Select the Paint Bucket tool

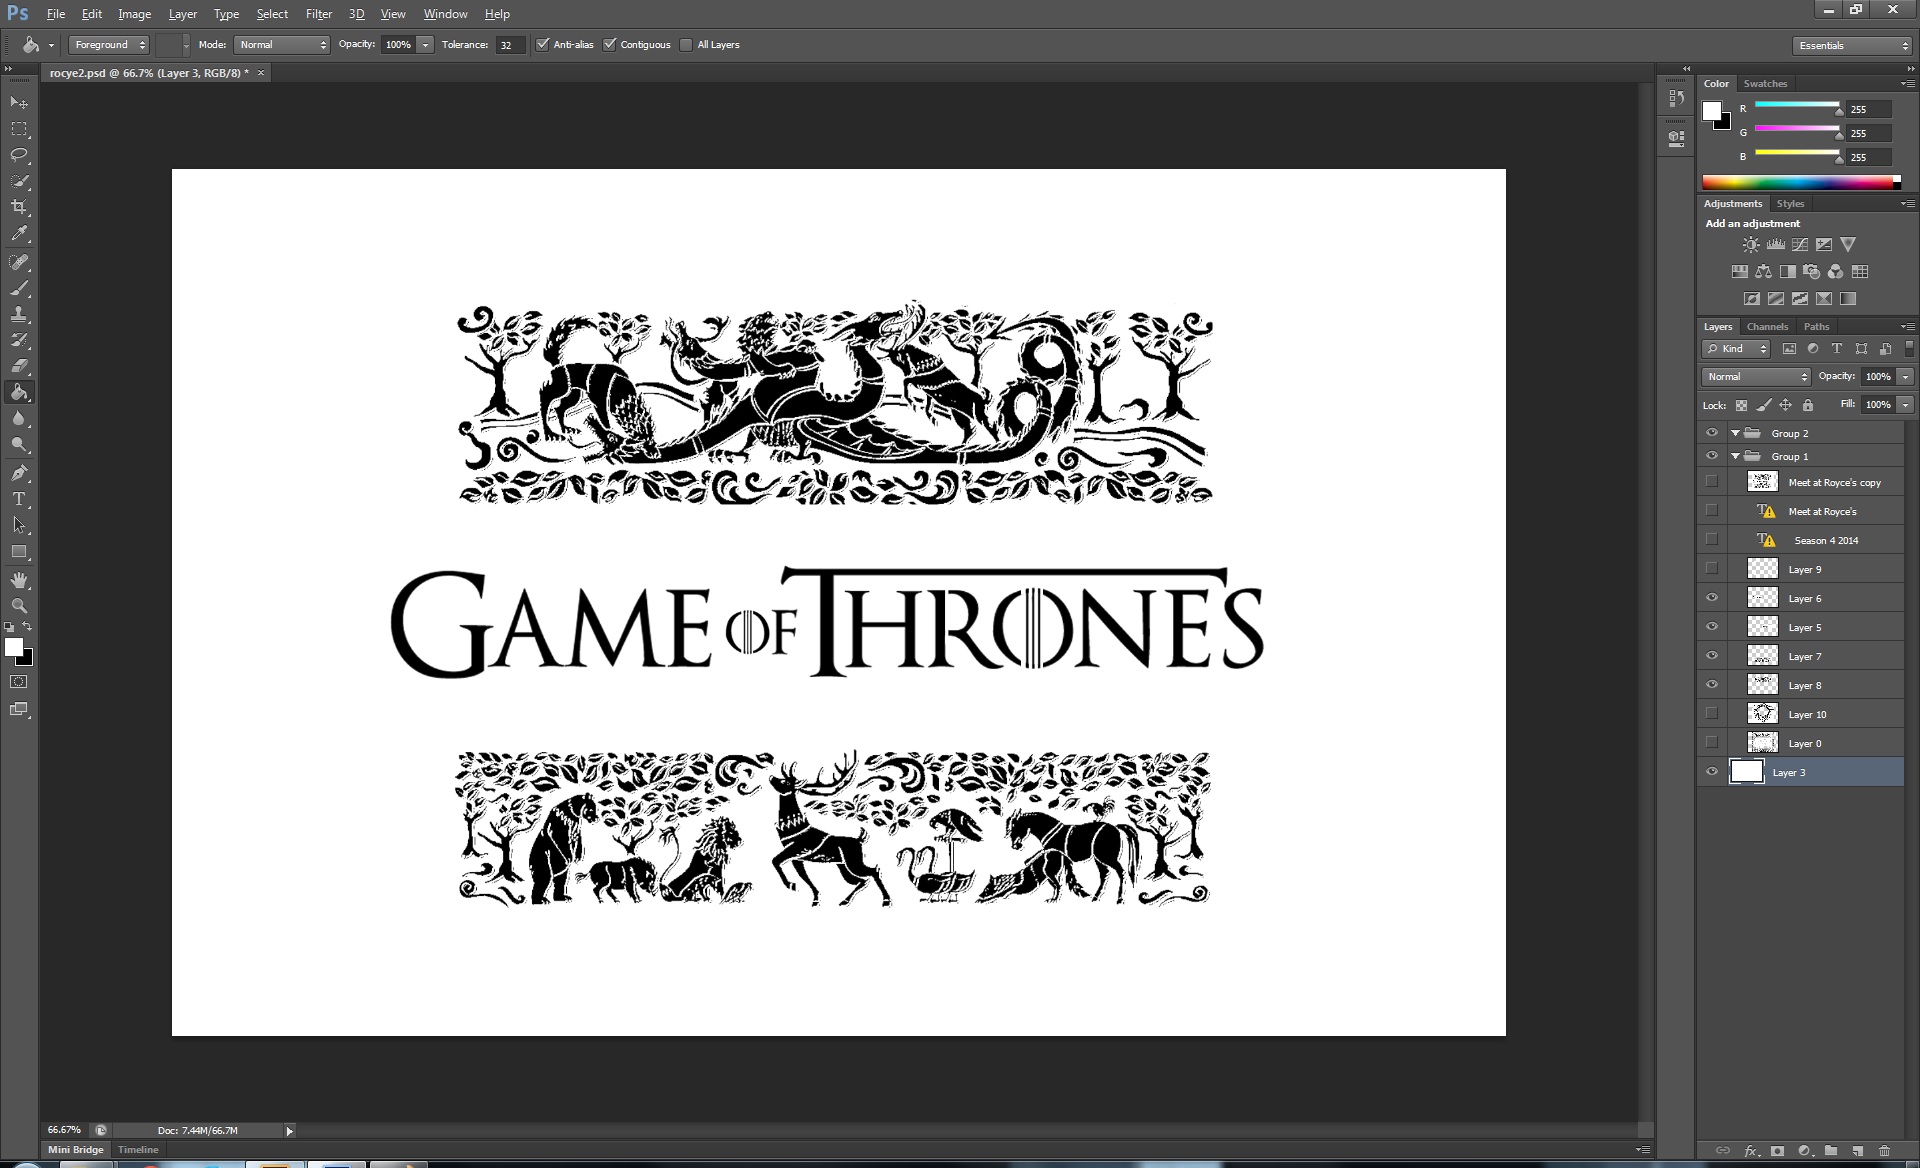pyautogui.click(x=19, y=392)
